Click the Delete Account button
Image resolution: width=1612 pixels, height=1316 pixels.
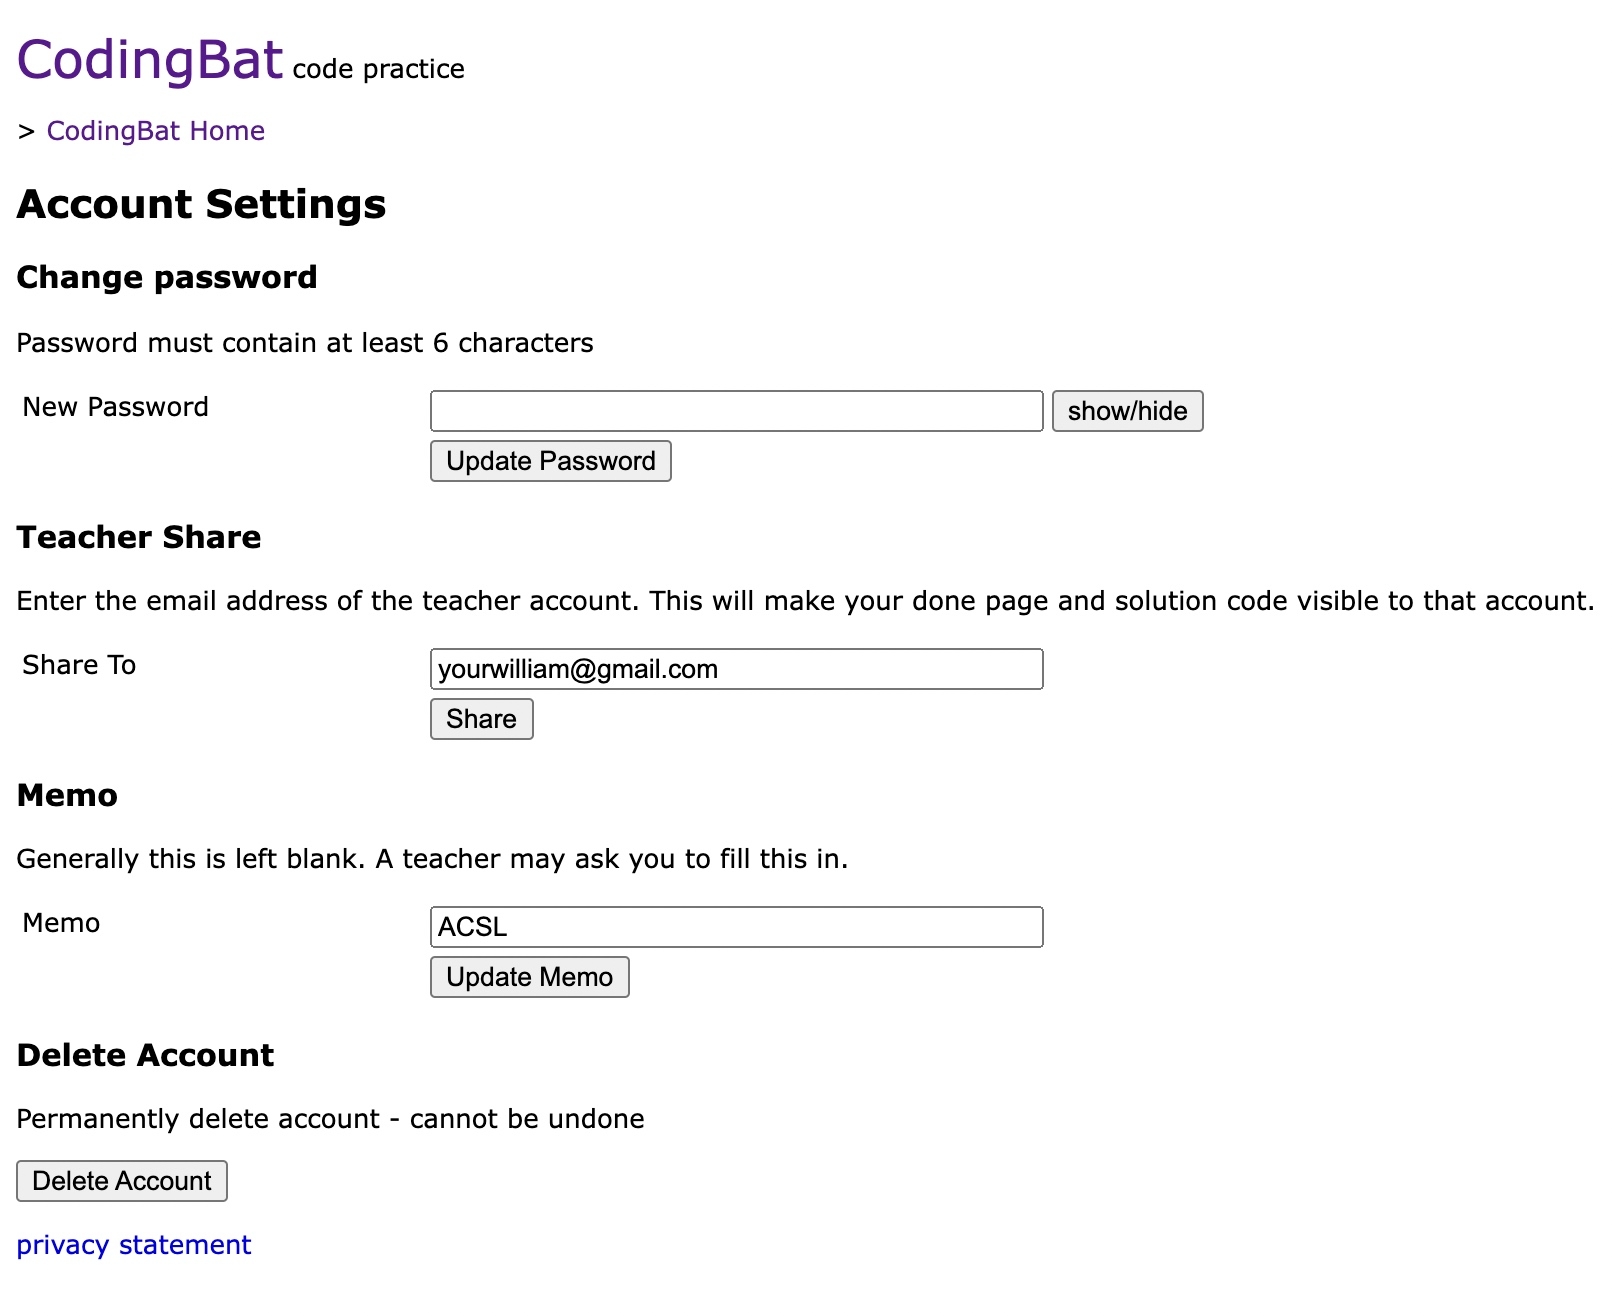(x=122, y=1181)
